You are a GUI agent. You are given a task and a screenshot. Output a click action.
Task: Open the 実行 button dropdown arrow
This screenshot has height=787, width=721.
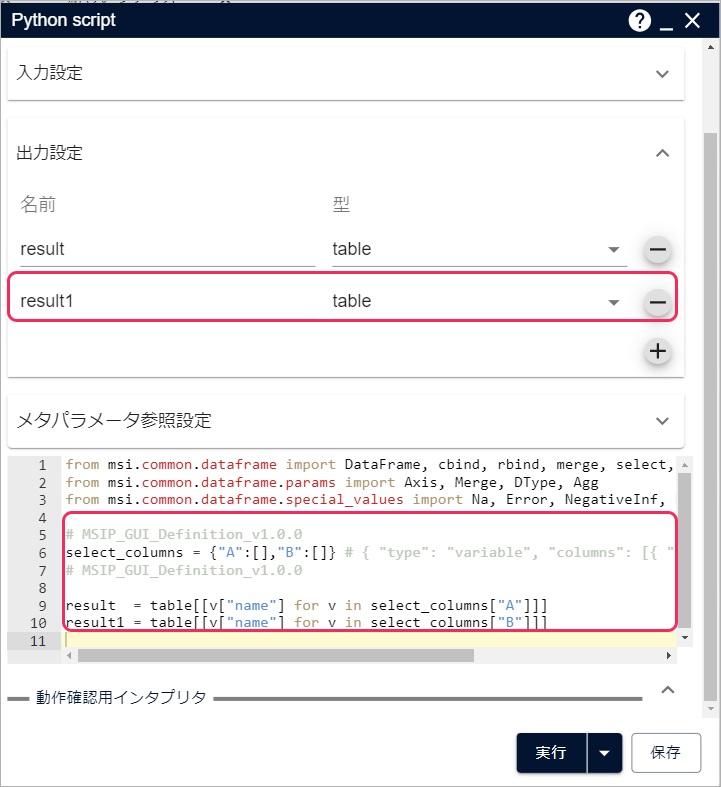coord(605,752)
